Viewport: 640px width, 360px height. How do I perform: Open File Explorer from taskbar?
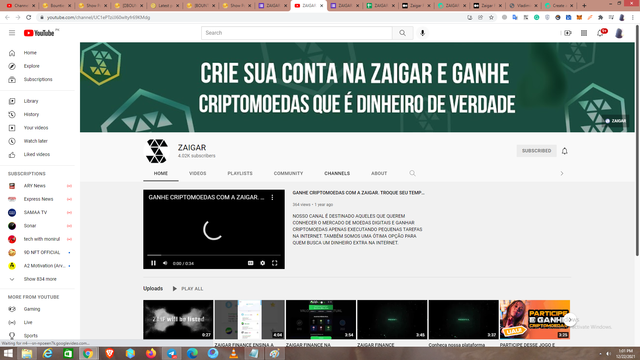pos(27,353)
